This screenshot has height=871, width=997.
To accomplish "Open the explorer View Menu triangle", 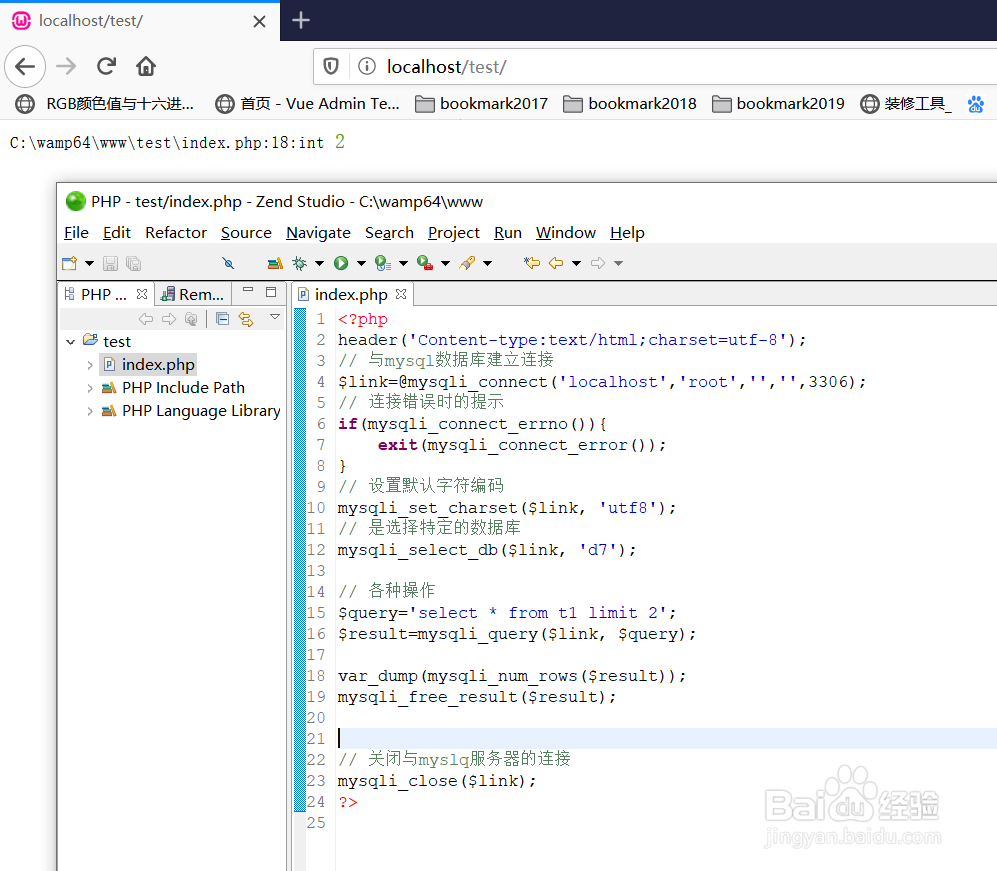I will click(x=275, y=317).
